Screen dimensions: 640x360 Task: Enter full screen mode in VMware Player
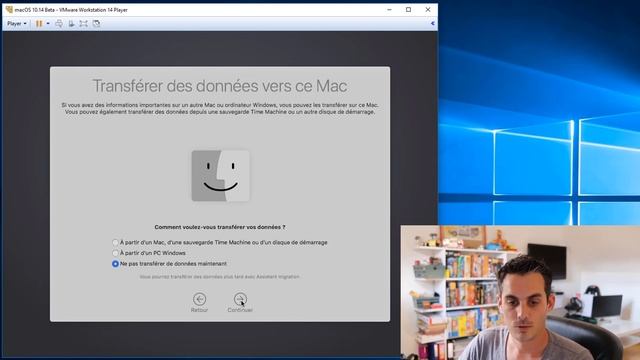(x=84, y=24)
